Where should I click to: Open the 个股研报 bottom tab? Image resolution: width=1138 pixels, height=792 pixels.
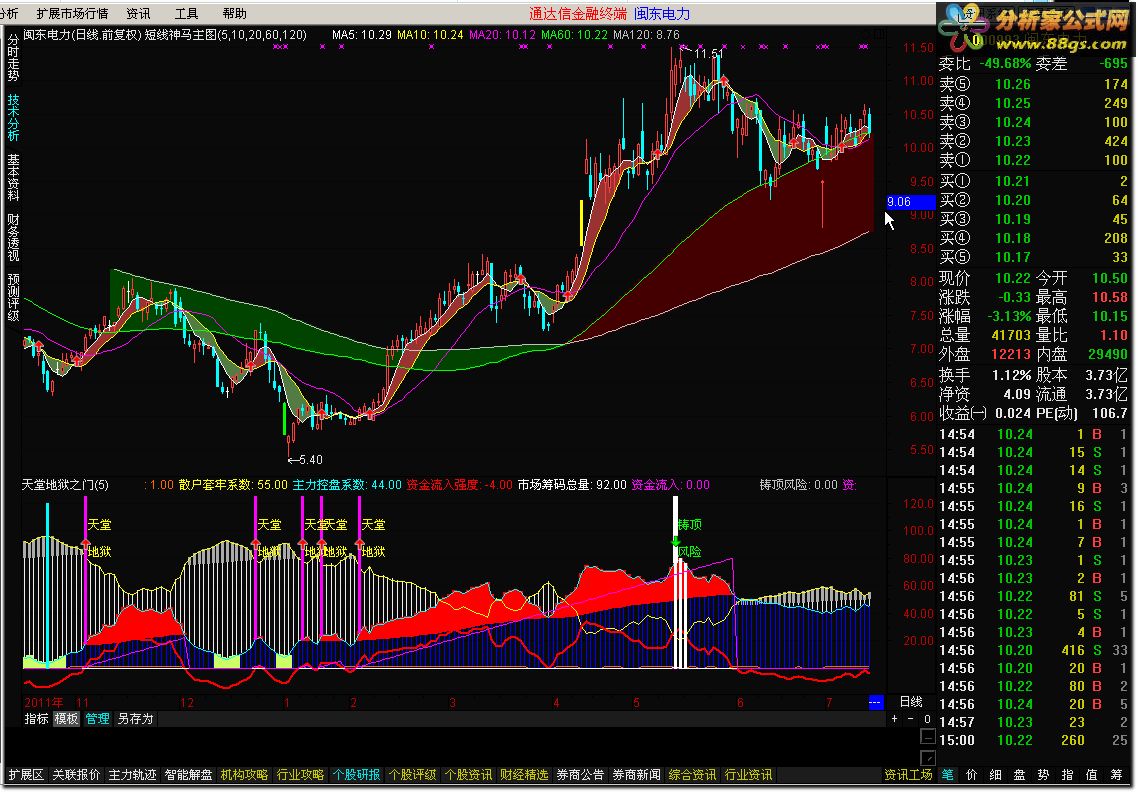(356, 775)
